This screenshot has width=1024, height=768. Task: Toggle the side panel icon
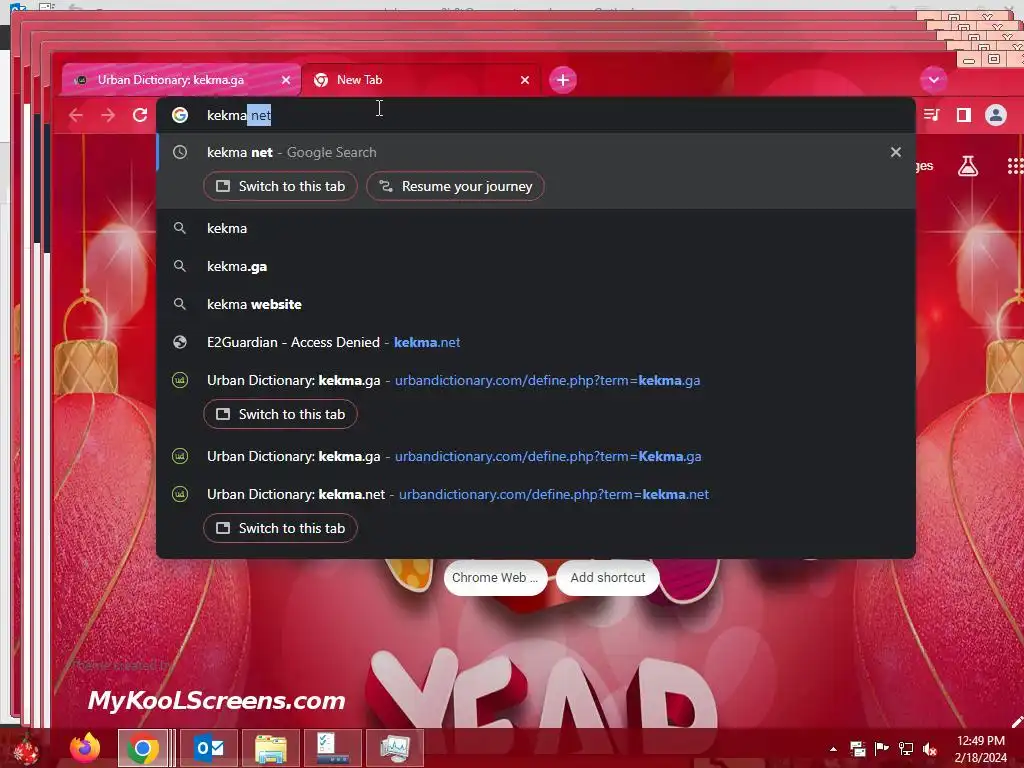[963, 116]
